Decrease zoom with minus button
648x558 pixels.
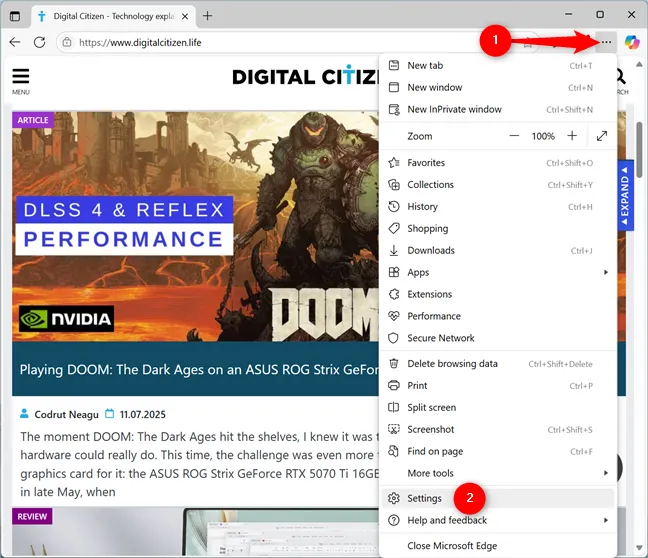(x=514, y=136)
